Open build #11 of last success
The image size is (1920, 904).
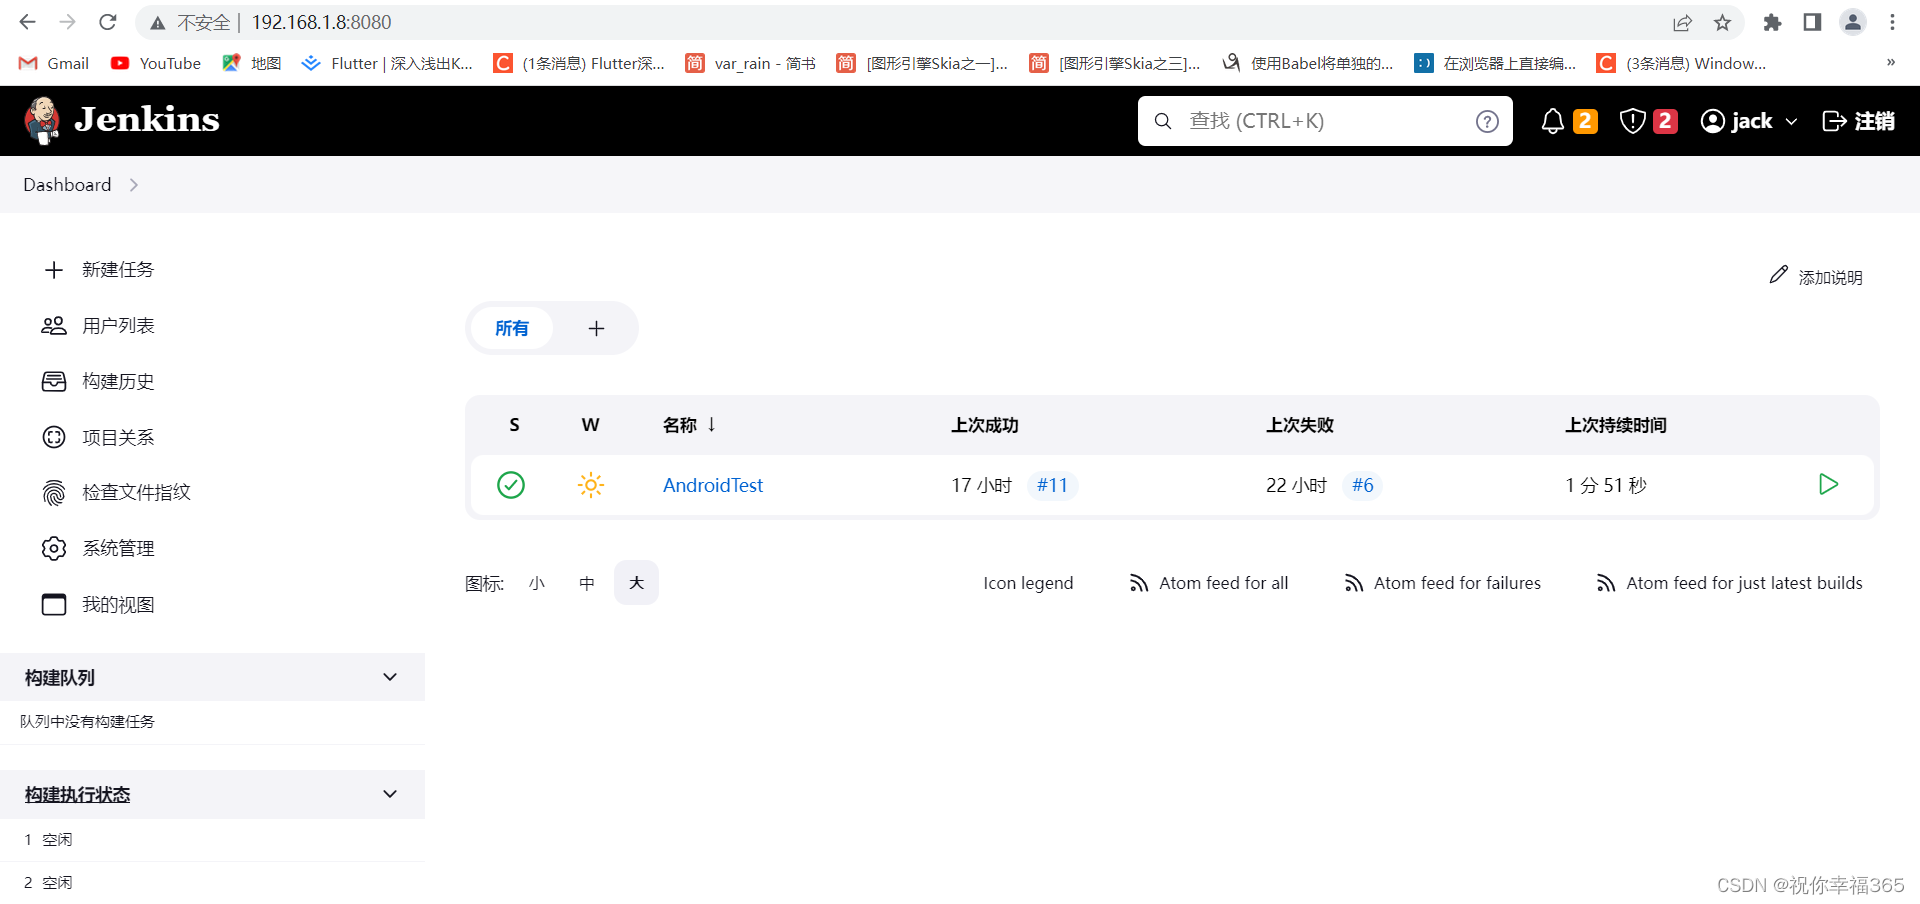pos(1052,485)
